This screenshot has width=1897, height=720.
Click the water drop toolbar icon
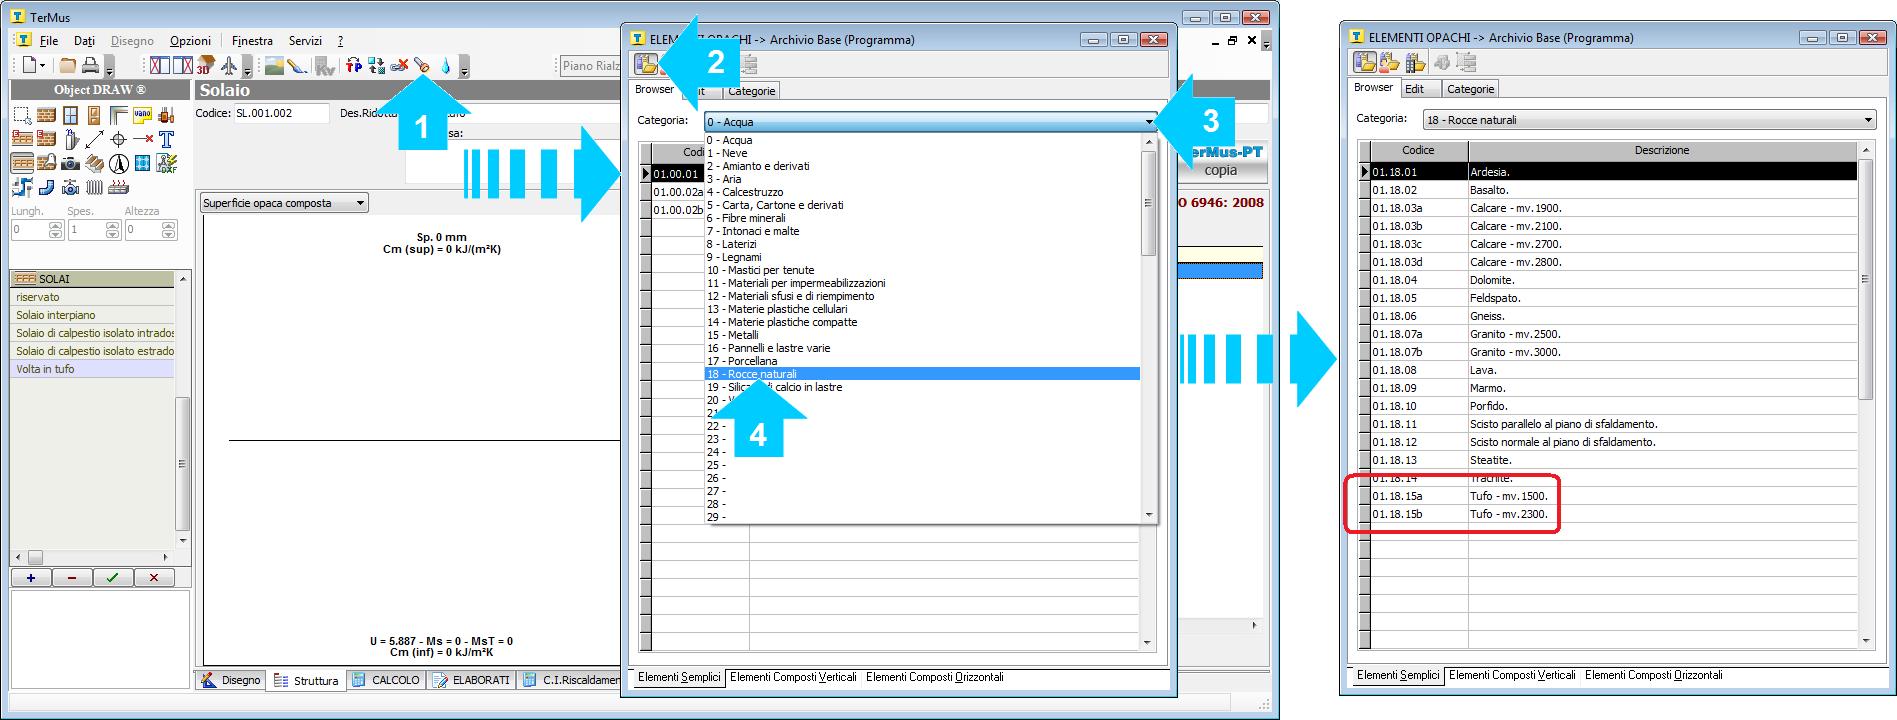coord(446,66)
